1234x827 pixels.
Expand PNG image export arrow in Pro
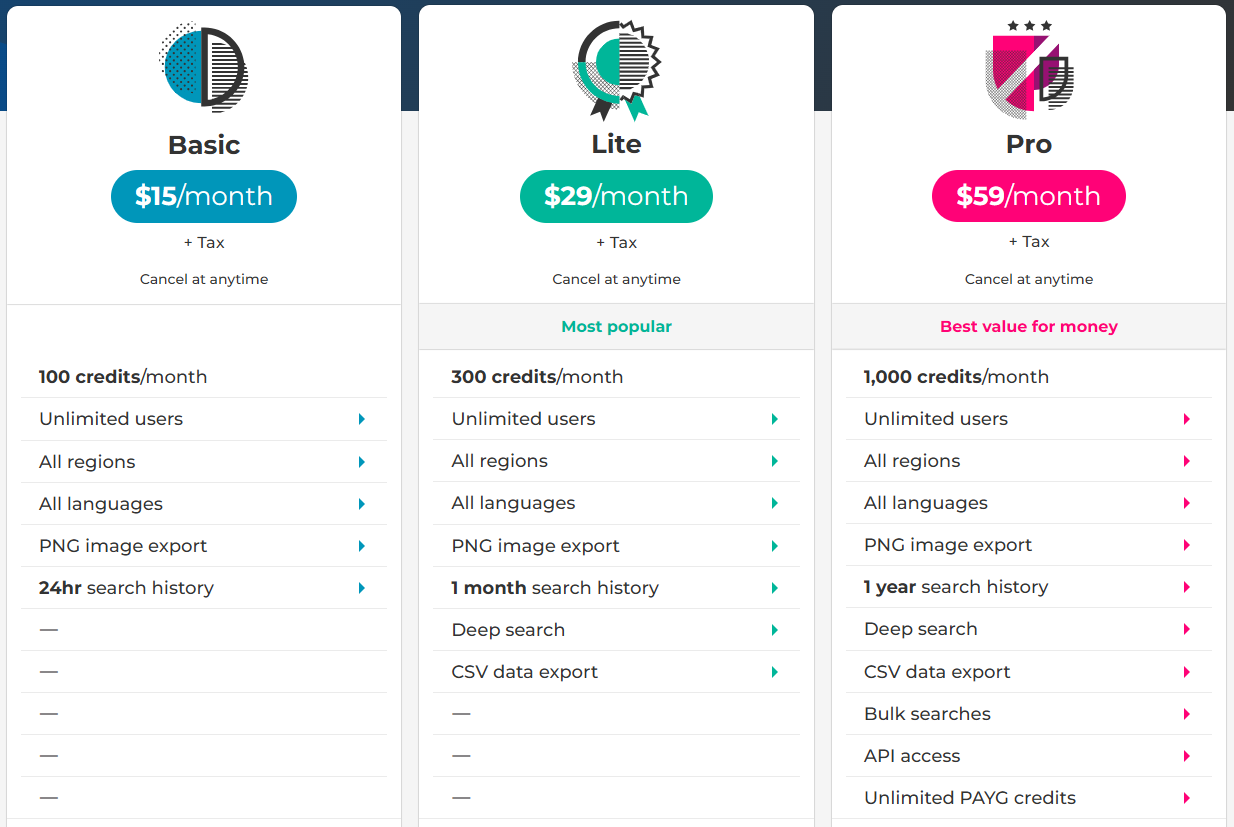(x=1187, y=545)
